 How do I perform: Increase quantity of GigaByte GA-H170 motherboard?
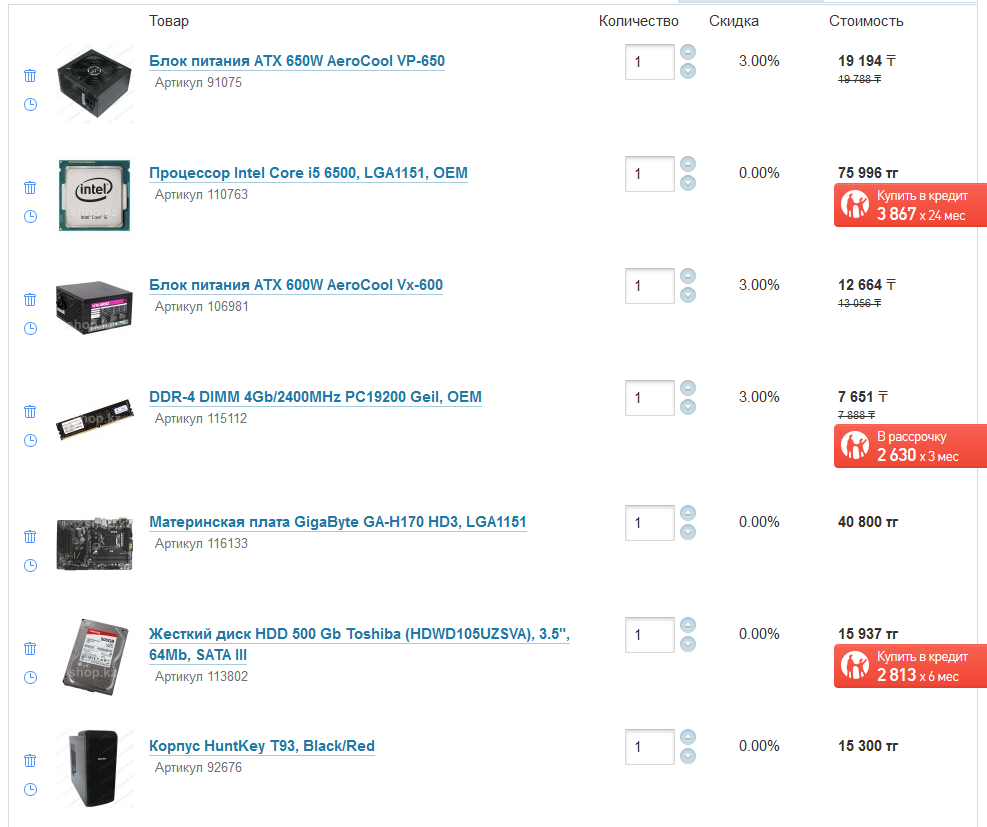coord(687,513)
